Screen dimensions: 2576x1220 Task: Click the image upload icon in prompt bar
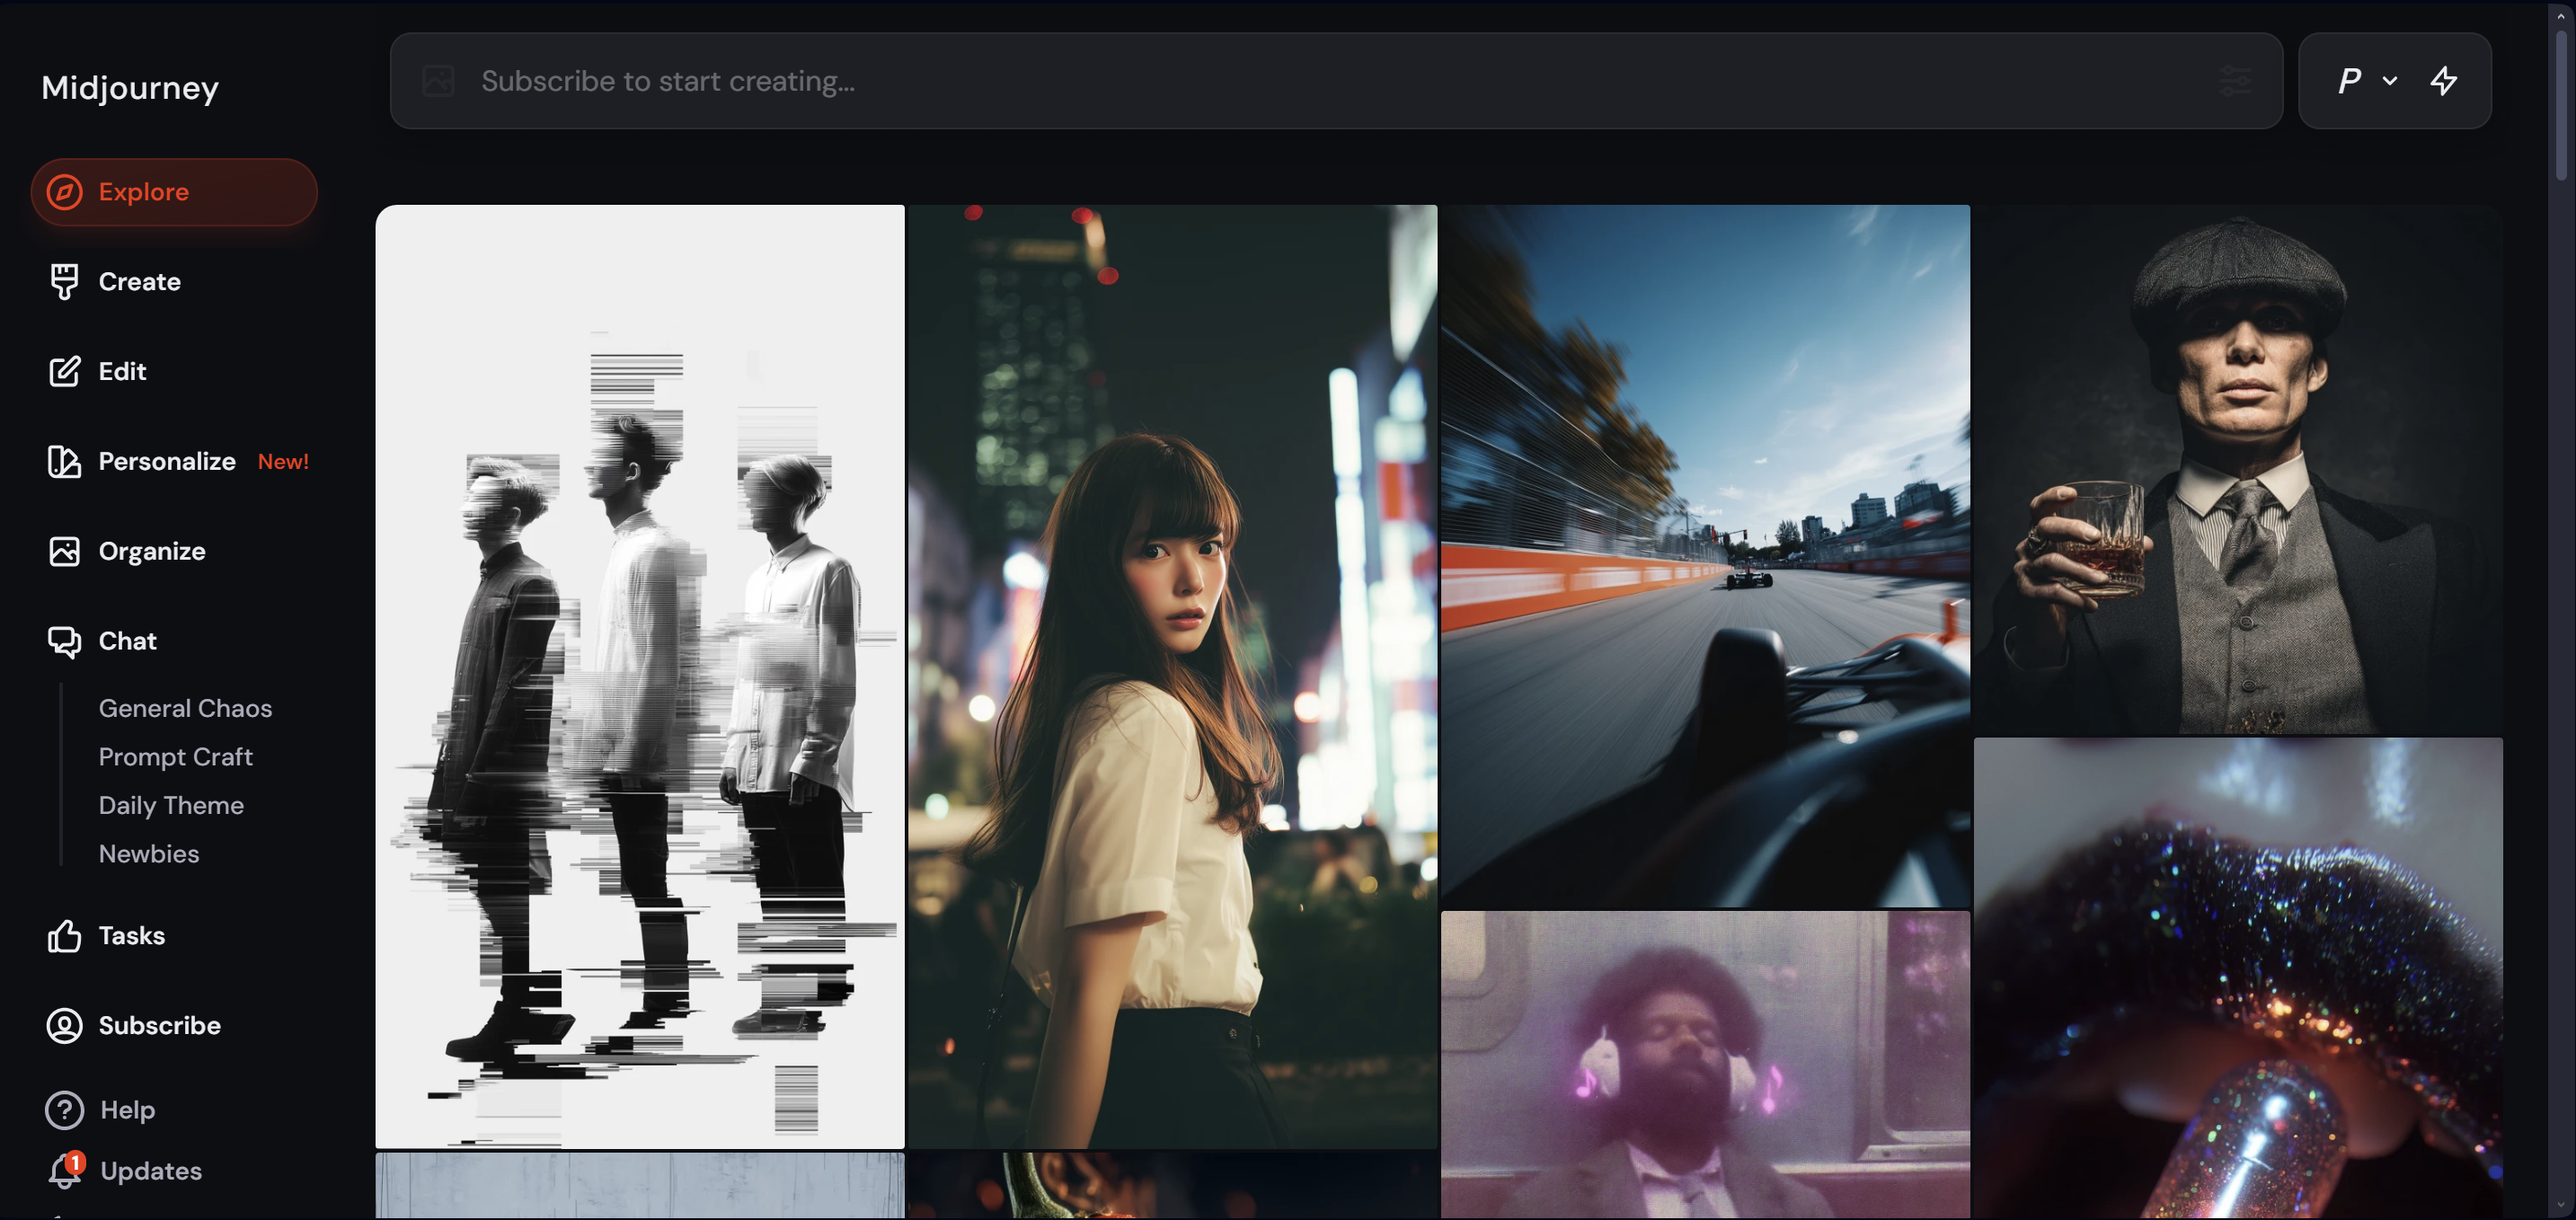coord(438,81)
